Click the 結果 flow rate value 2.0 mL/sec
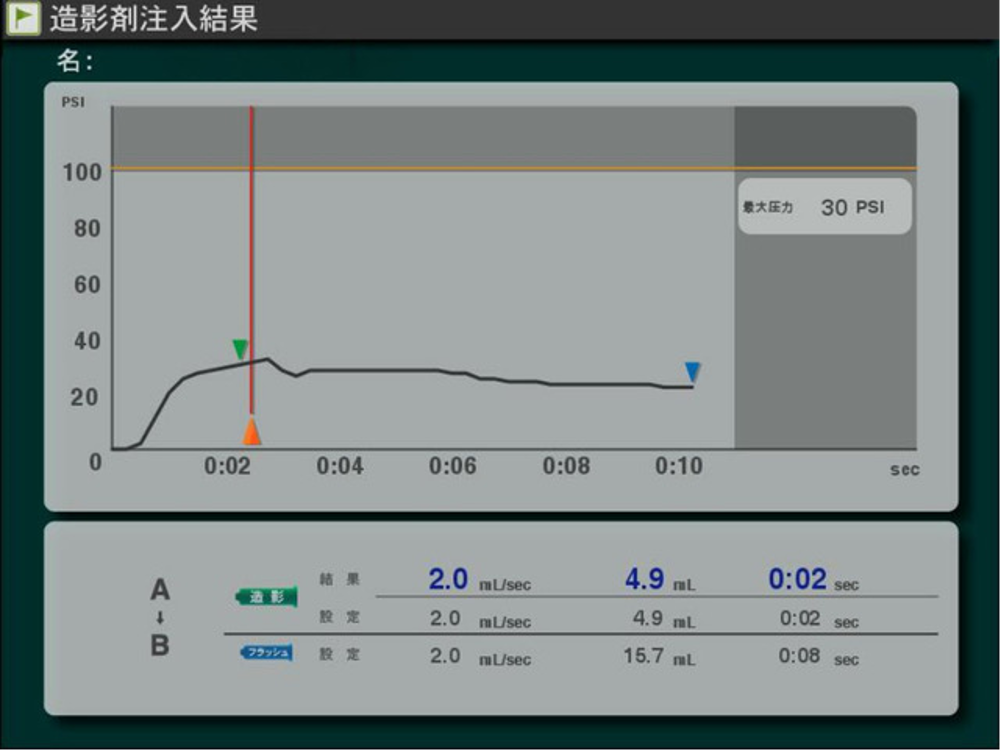 click(x=479, y=580)
